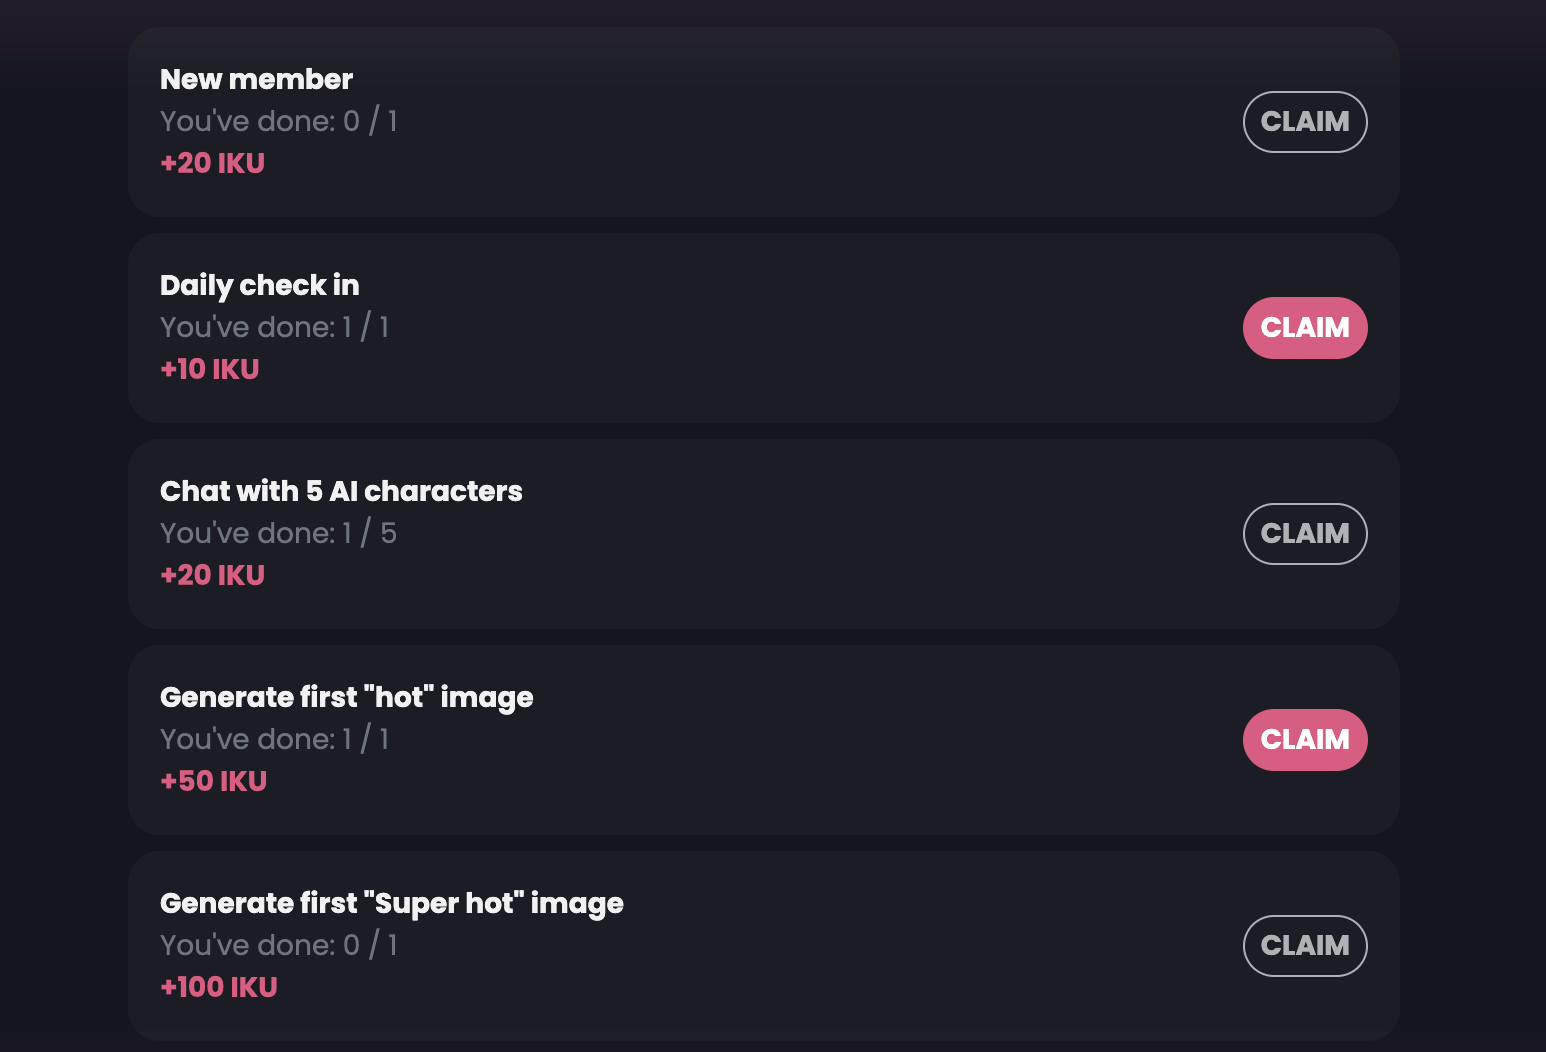Click the New member task title
The height and width of the screenshot is (1052, 1546).
click(x=256, y=79)
